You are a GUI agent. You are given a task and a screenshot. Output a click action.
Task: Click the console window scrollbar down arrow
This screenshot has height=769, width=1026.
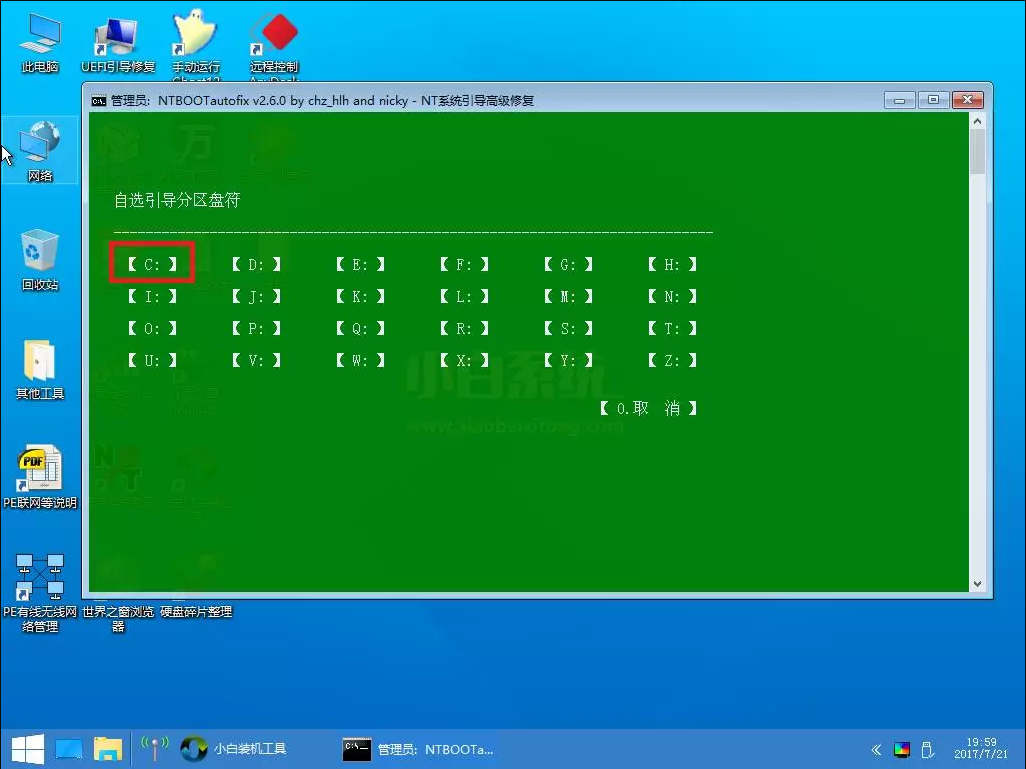(x=979, y=583)
